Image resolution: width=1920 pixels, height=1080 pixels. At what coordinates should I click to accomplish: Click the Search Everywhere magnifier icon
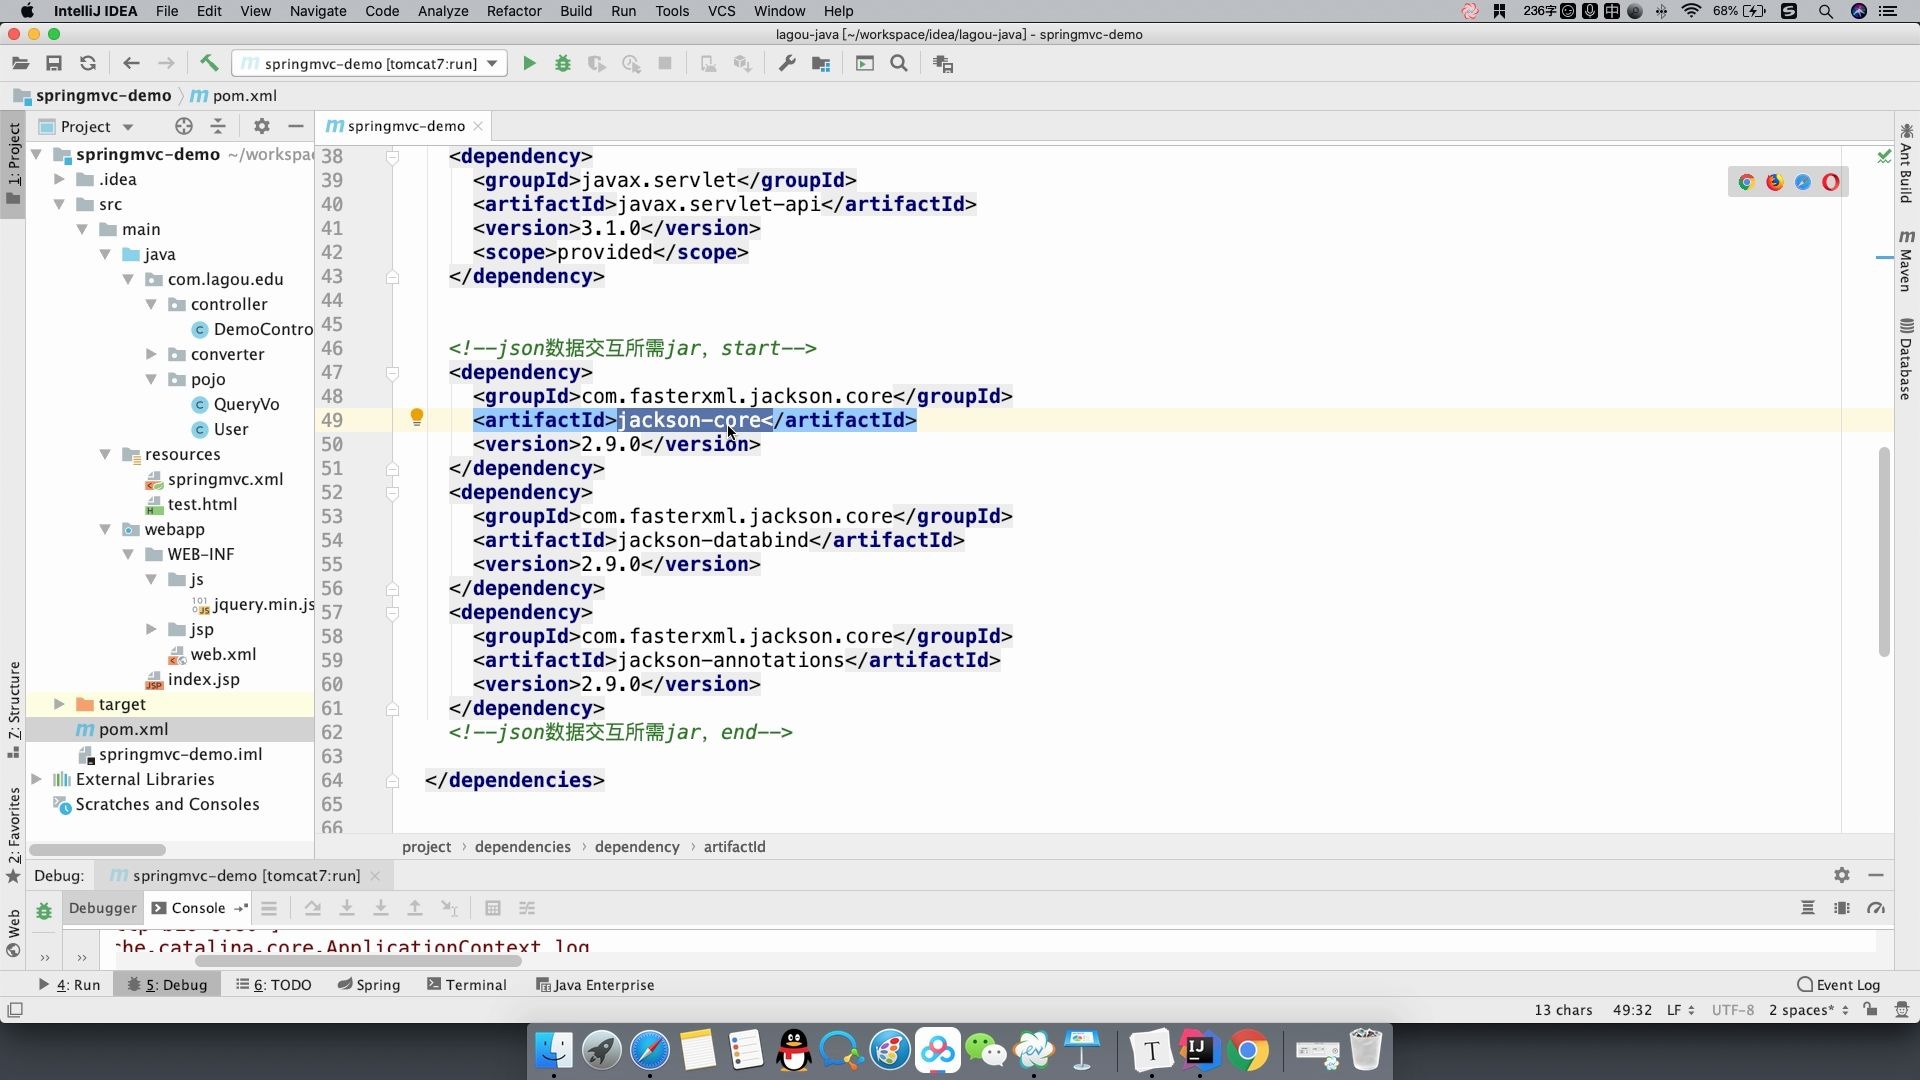coord(899,64)
